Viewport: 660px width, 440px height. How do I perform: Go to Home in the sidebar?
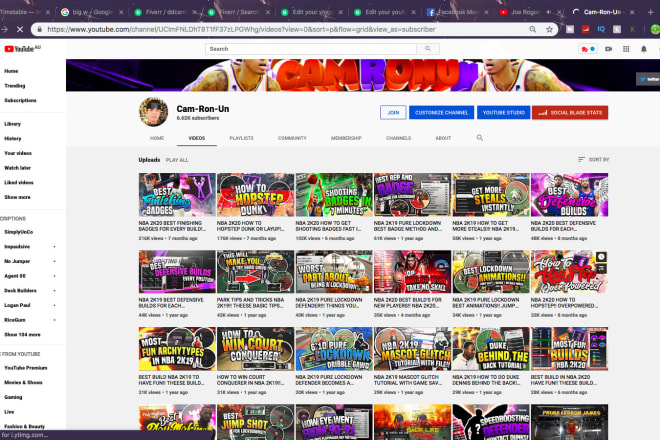(11, 71)
